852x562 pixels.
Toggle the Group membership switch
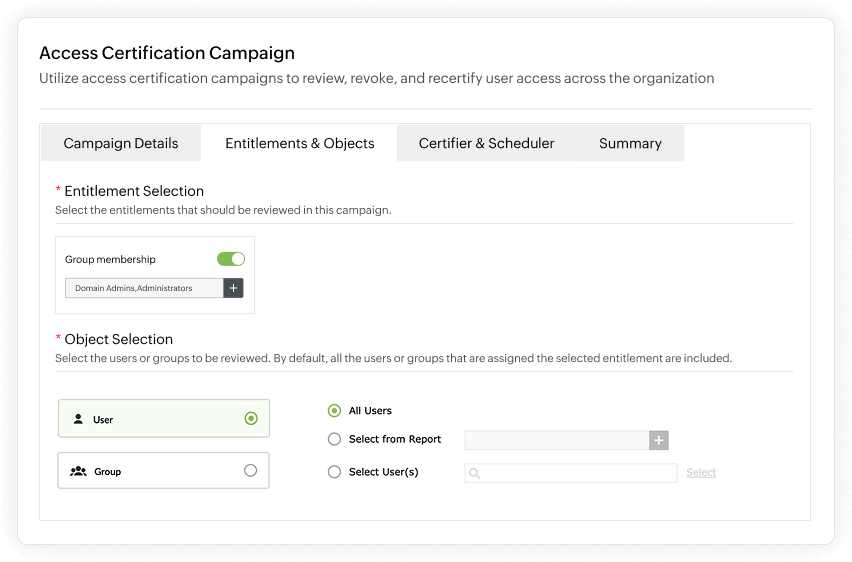point(231,259)
